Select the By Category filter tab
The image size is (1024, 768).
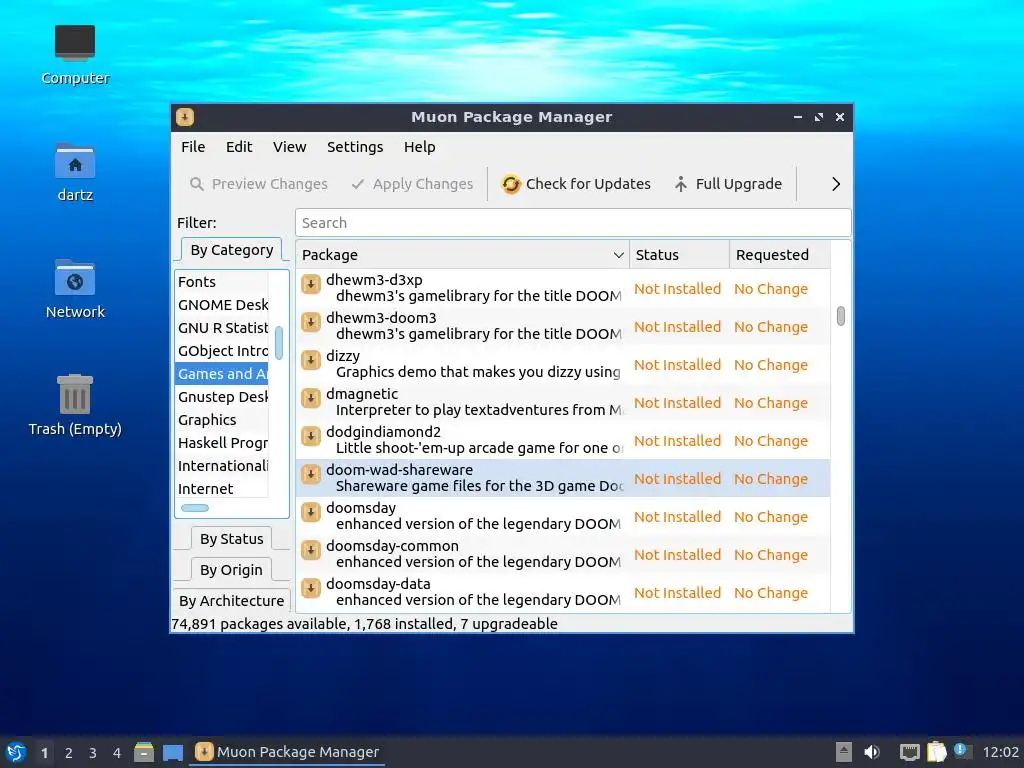[232, 250]
